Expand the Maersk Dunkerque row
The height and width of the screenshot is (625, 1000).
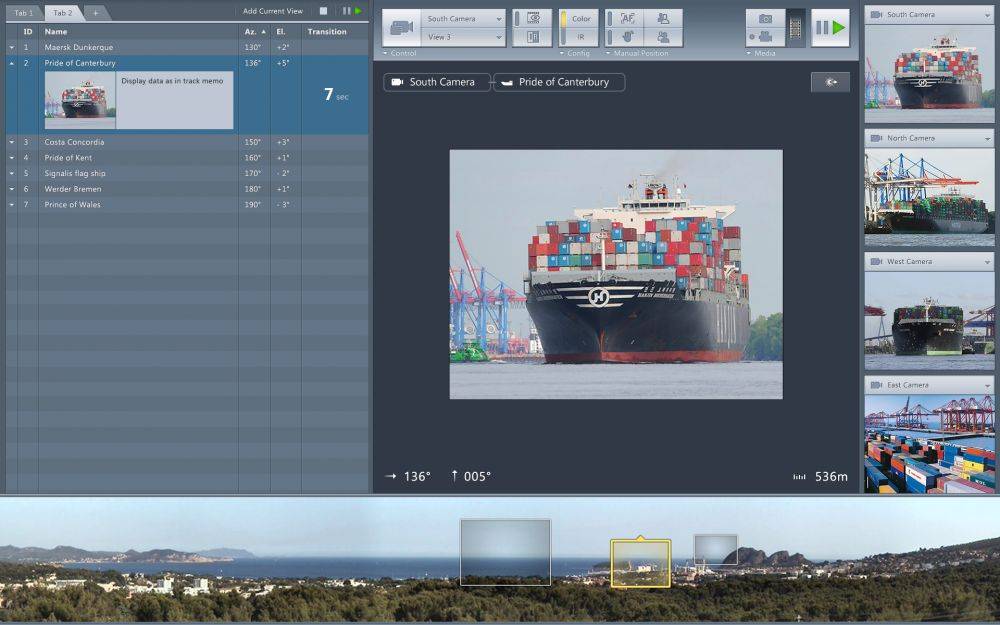(11, 47)
